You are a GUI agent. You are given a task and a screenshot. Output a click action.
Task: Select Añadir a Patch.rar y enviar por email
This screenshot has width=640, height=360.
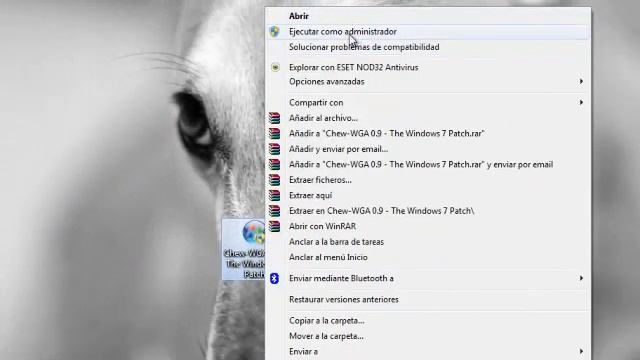421,164
